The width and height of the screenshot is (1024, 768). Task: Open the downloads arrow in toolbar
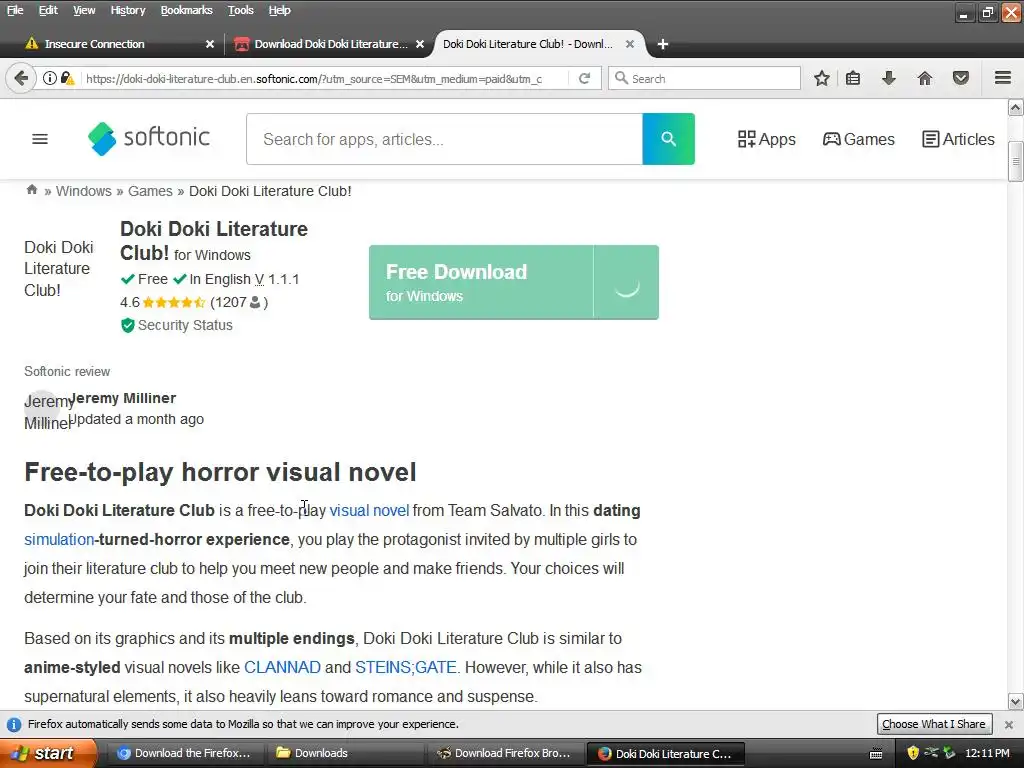tap(889, 78)
